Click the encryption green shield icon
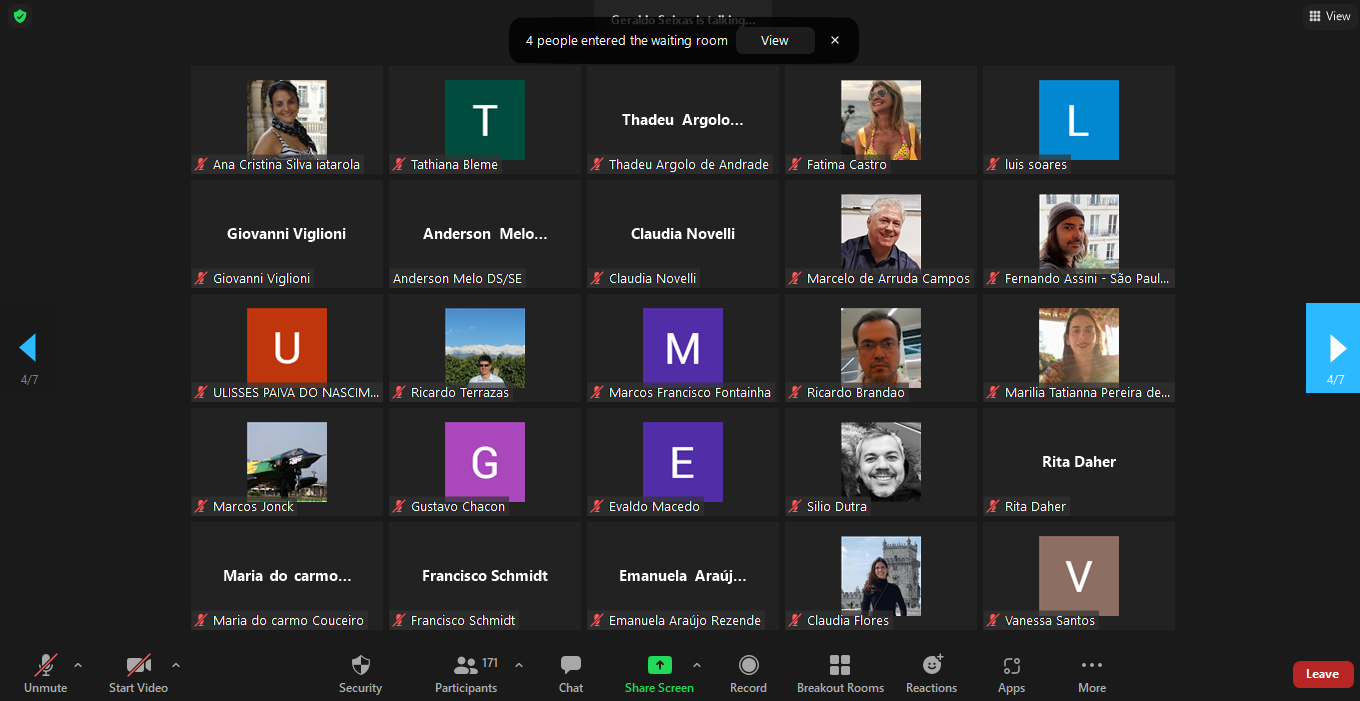 click(x=20, y=16)
